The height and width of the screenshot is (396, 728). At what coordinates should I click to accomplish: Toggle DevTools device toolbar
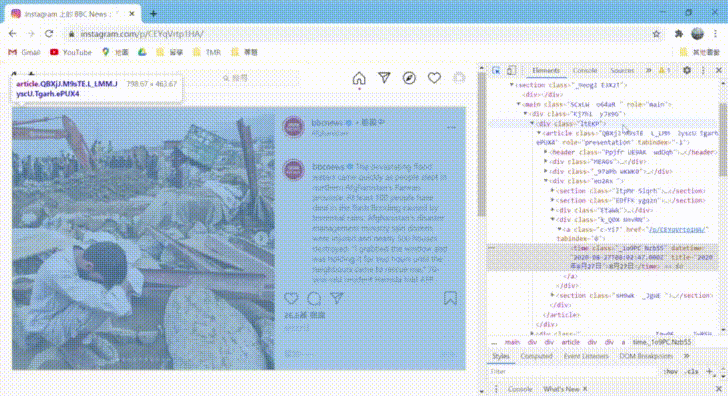[511, 71]
